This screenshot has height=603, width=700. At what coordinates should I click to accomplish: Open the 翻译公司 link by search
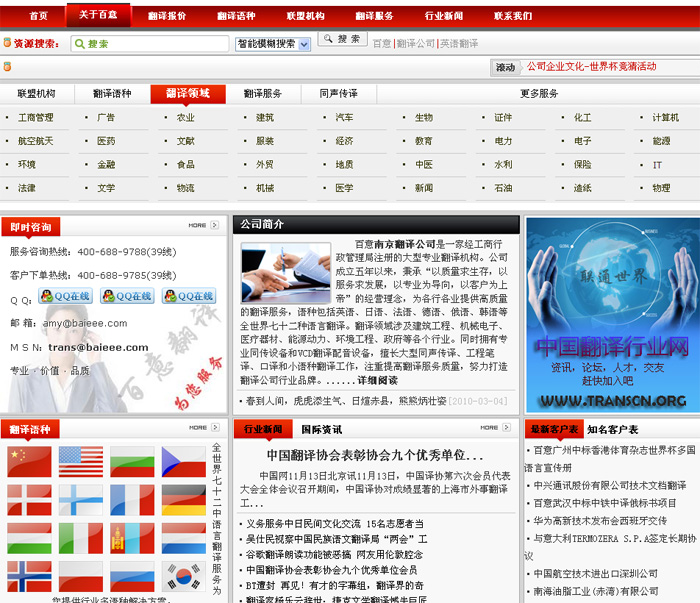(416, 43)
